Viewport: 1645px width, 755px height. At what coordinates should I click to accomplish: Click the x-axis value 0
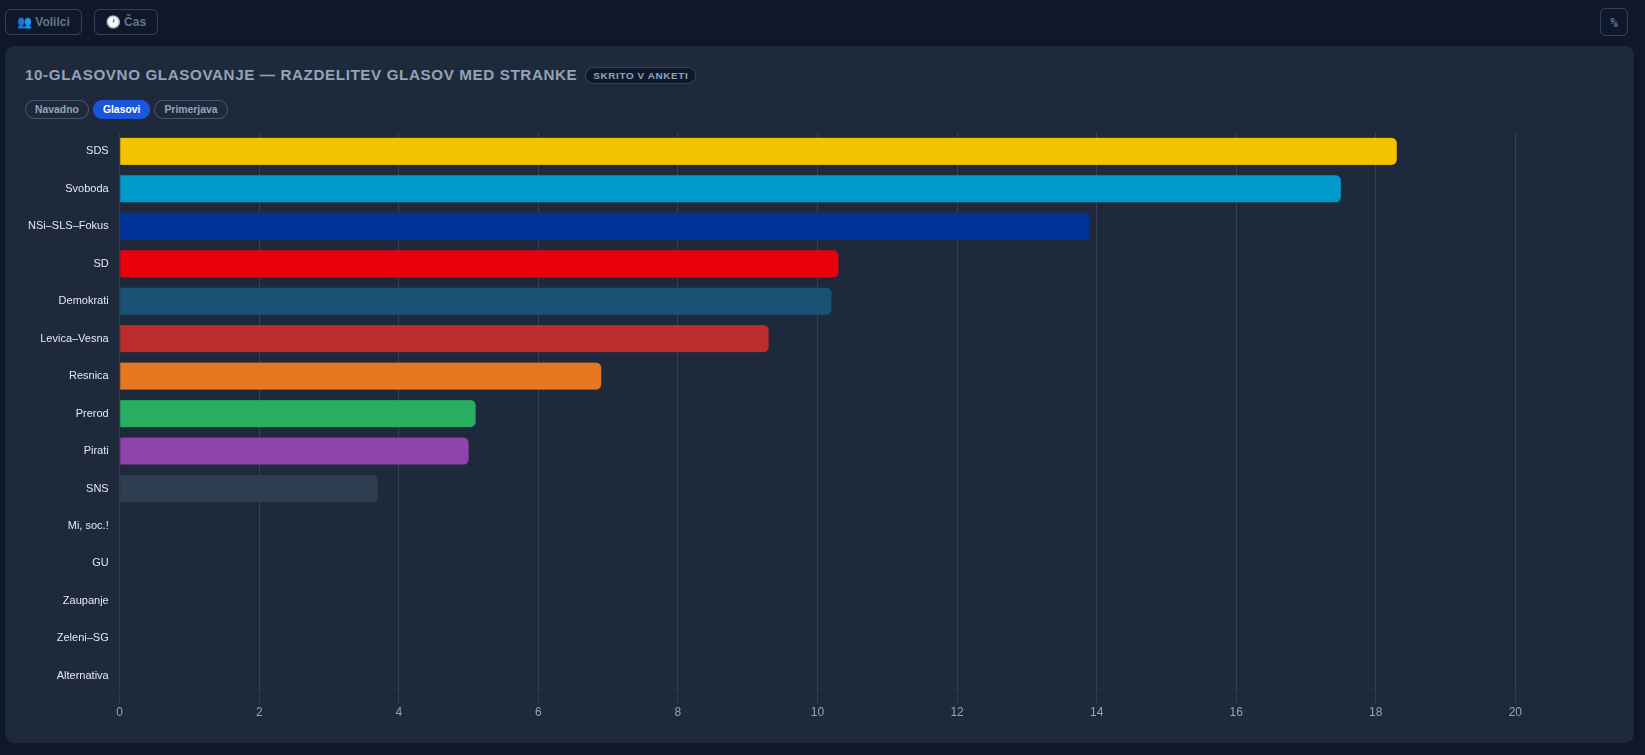point(120,712)
